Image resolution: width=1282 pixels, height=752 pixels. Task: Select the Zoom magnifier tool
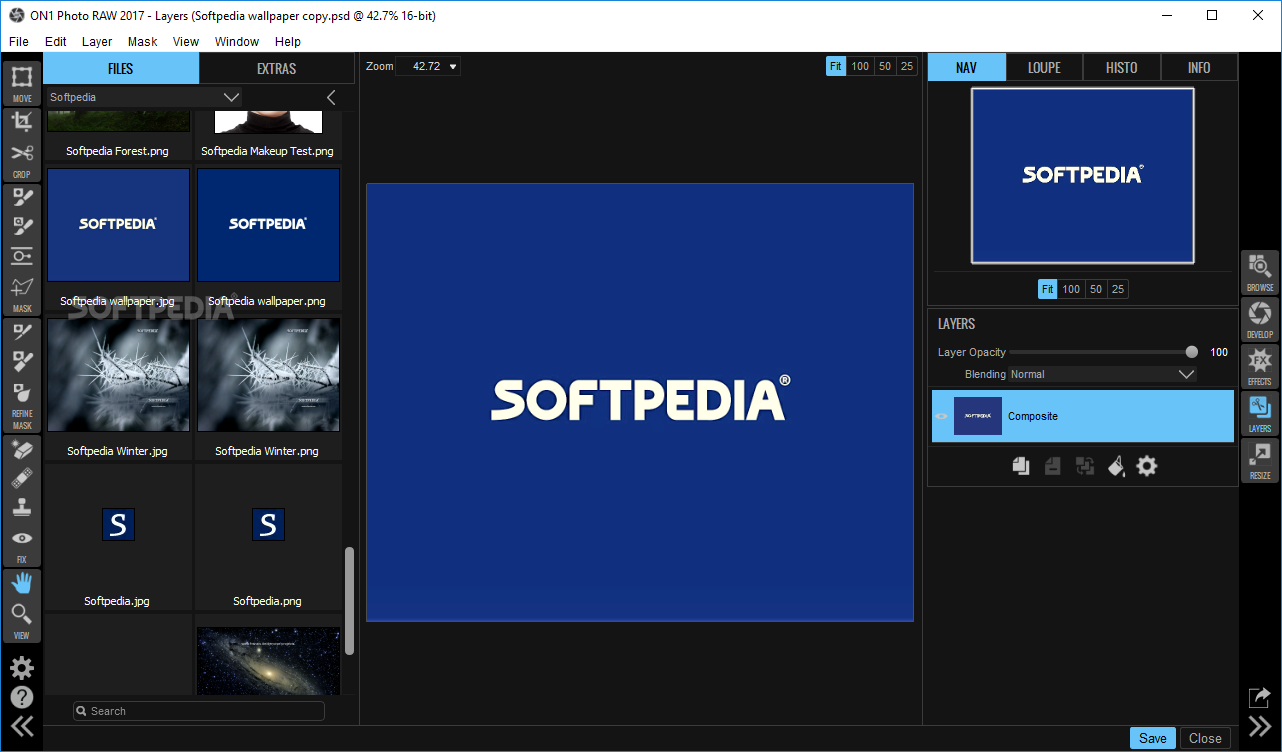[22, 613]
